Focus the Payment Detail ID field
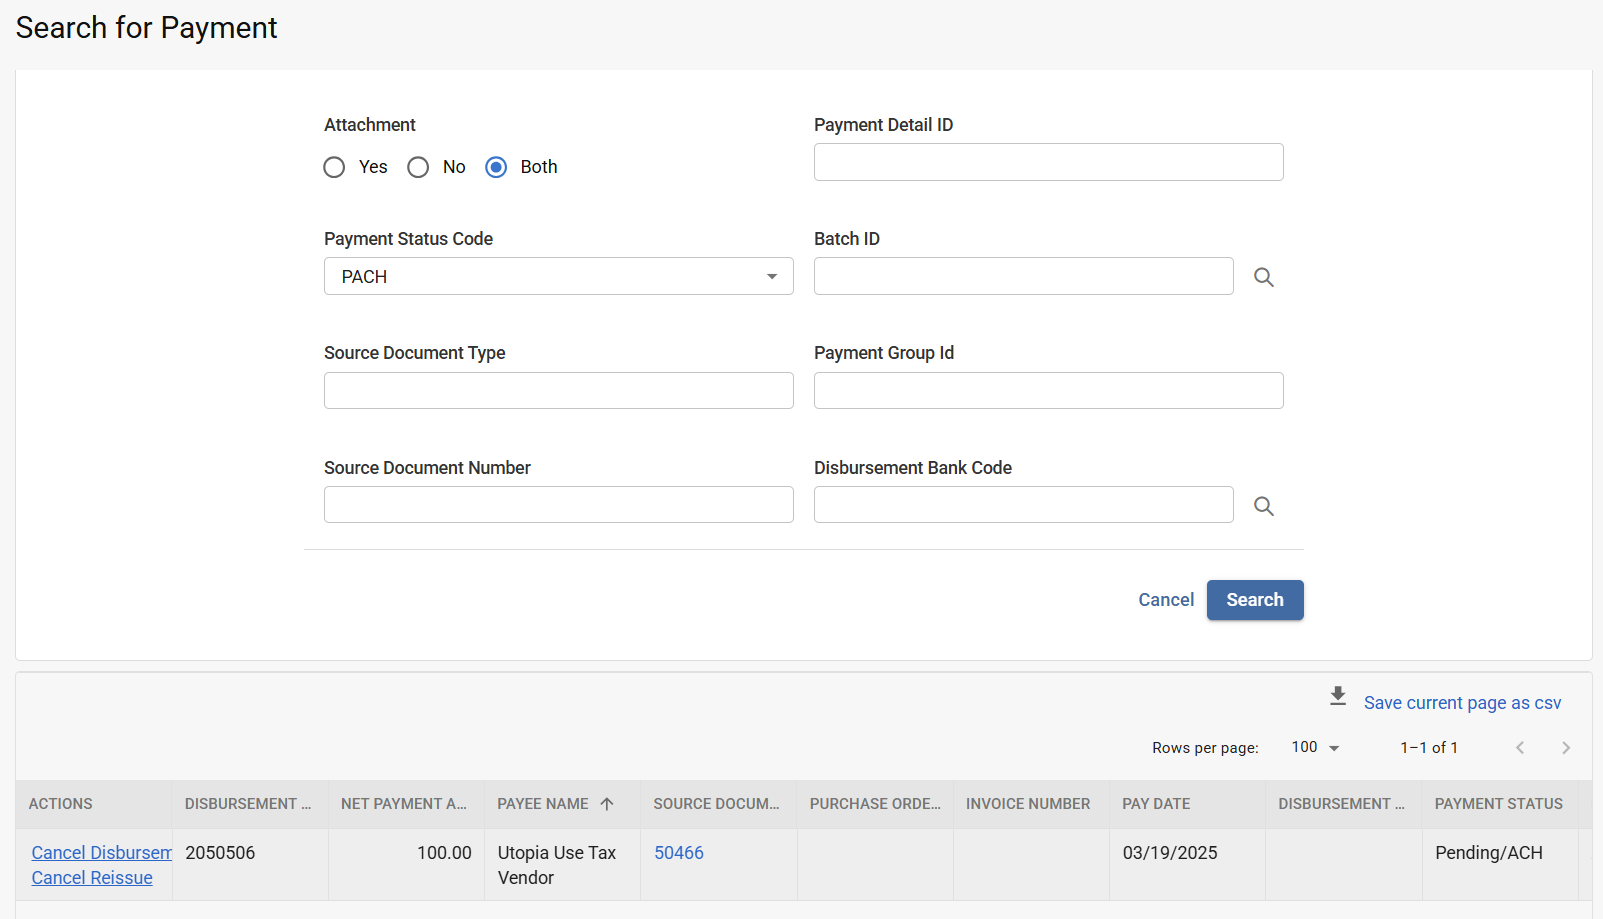The height and width of the screenshot is (919, 1603). (1048, 162)
